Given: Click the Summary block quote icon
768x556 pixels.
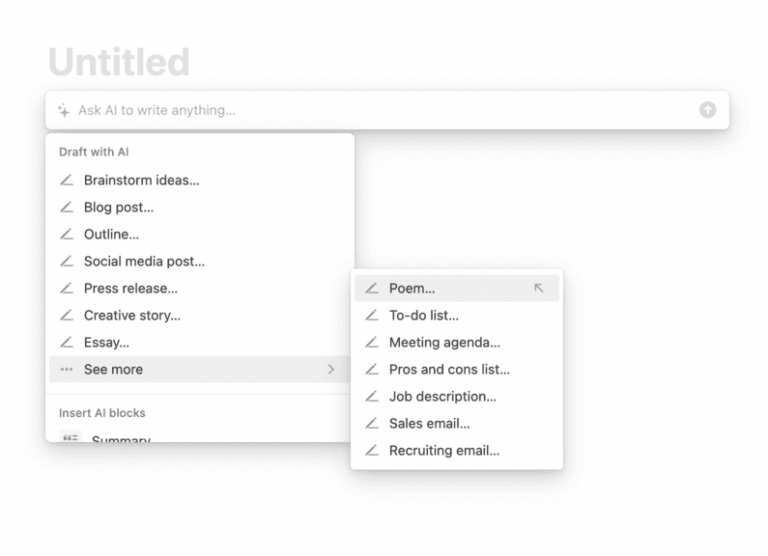Looking at the screenshot, I should point(70,438).
